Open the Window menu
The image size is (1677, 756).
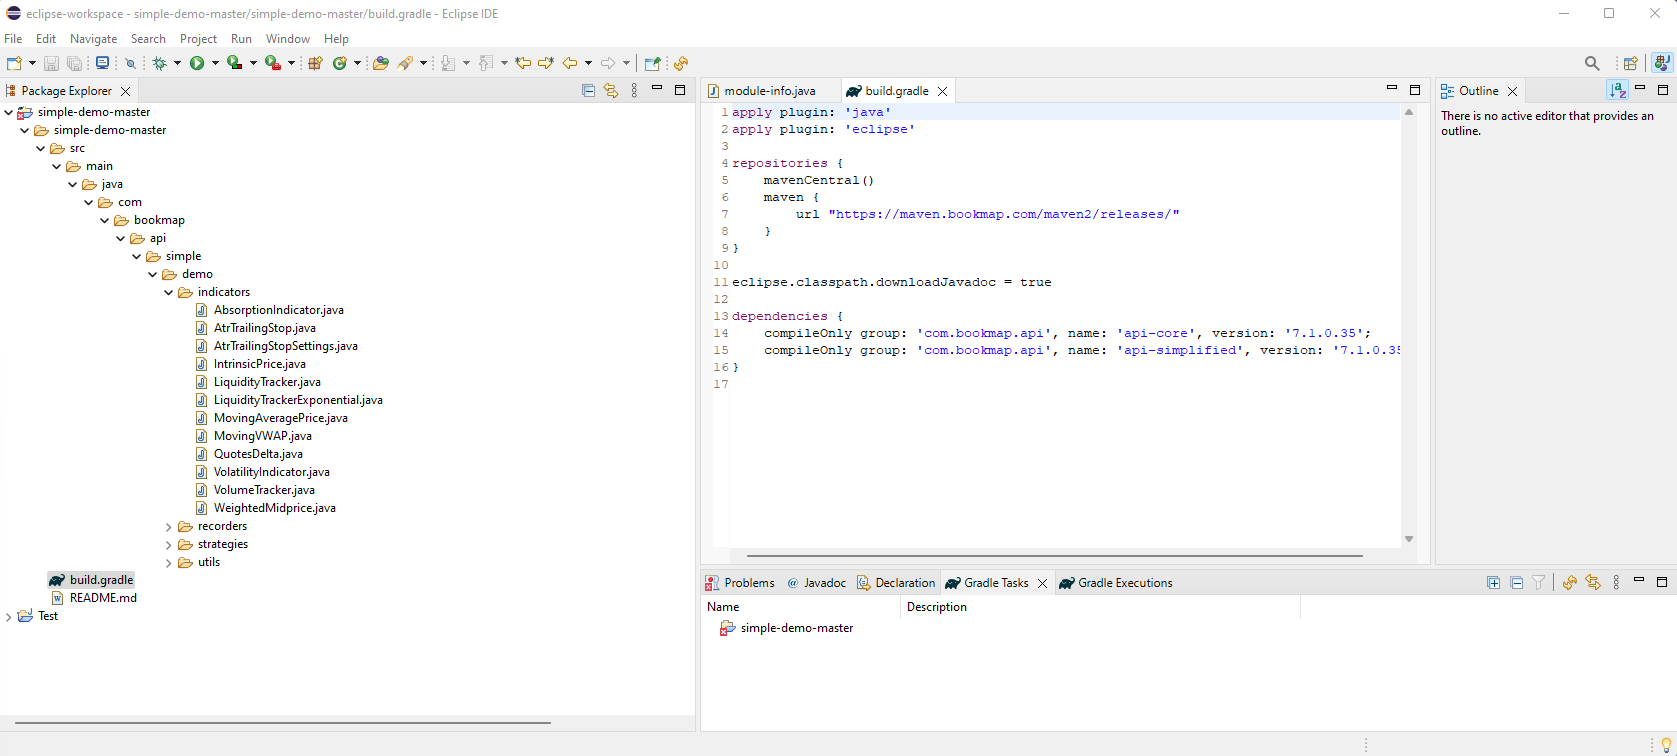coord(288,39)
